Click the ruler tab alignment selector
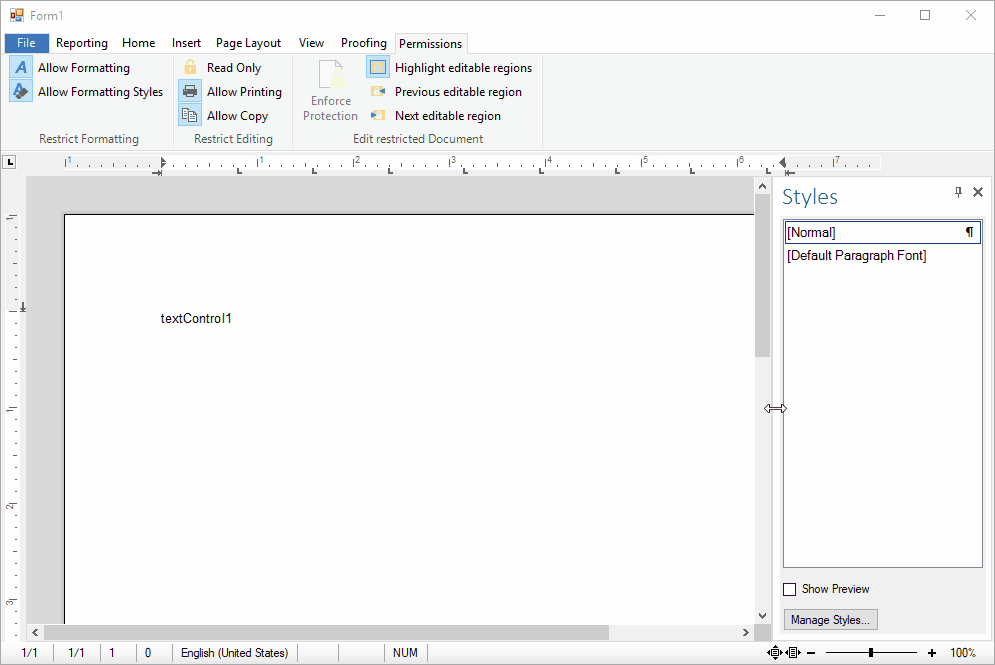Viewport: 995px width, 665px height. click(x=10, y=162)
